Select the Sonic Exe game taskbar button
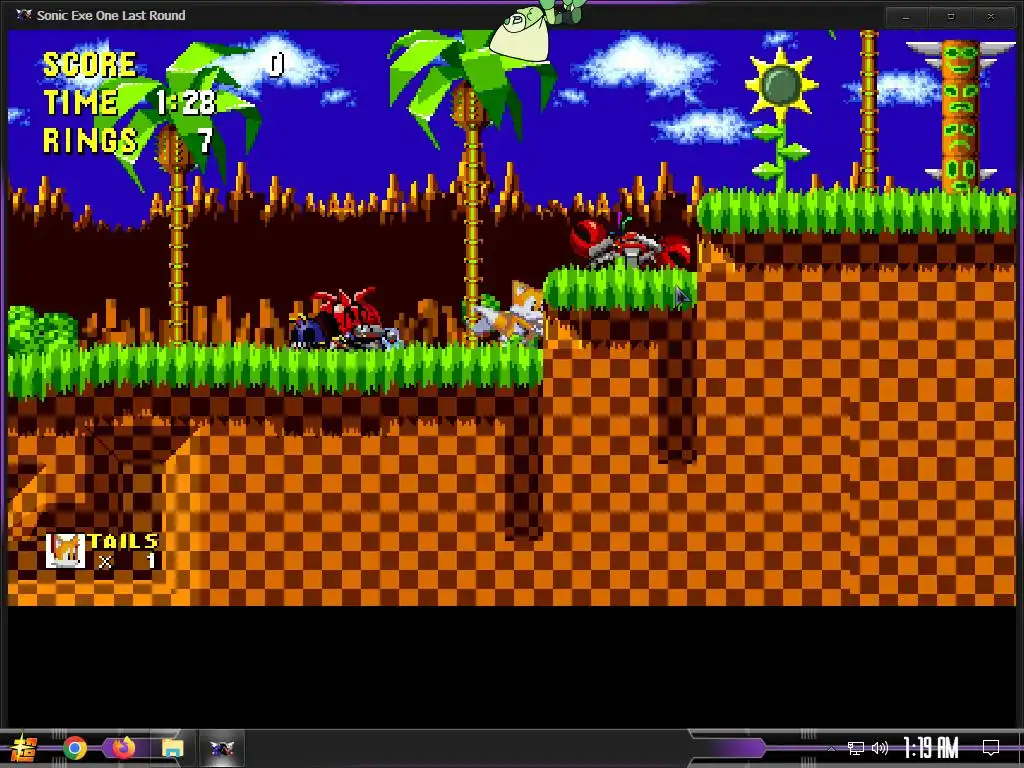The height and width of the screenshot is (768, 1024). (222, 748)
